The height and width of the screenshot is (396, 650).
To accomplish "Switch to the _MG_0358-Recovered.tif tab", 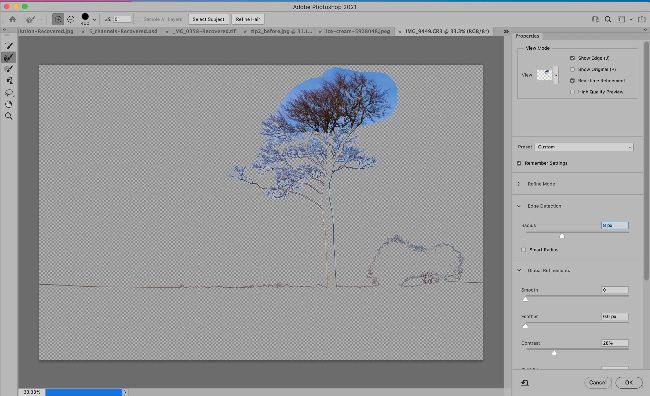I will tap(205, 31).
